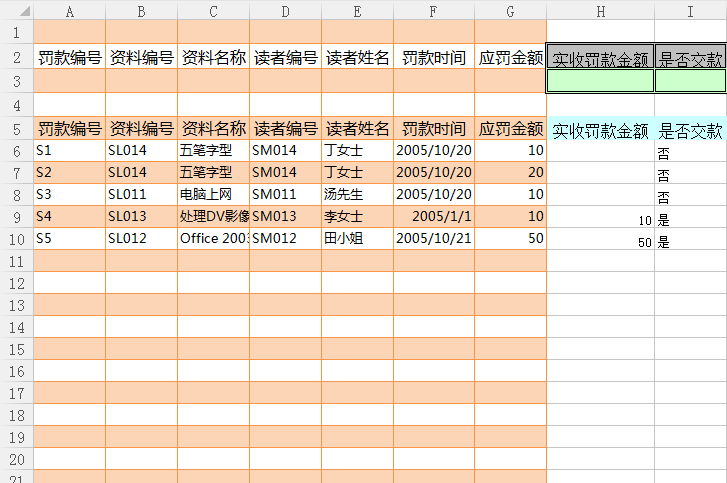Select the row 11 header

tap(16, 260)
